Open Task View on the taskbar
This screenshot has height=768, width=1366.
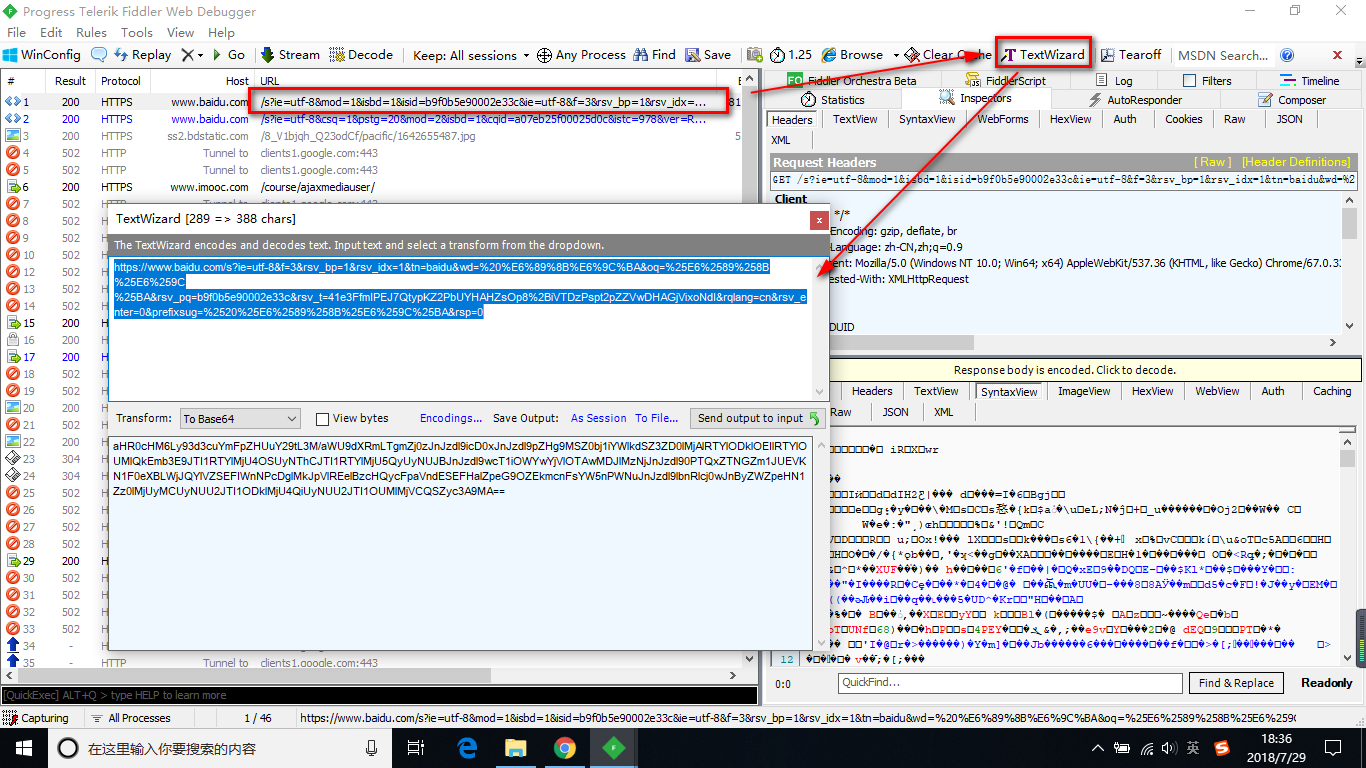coord(417,748)
